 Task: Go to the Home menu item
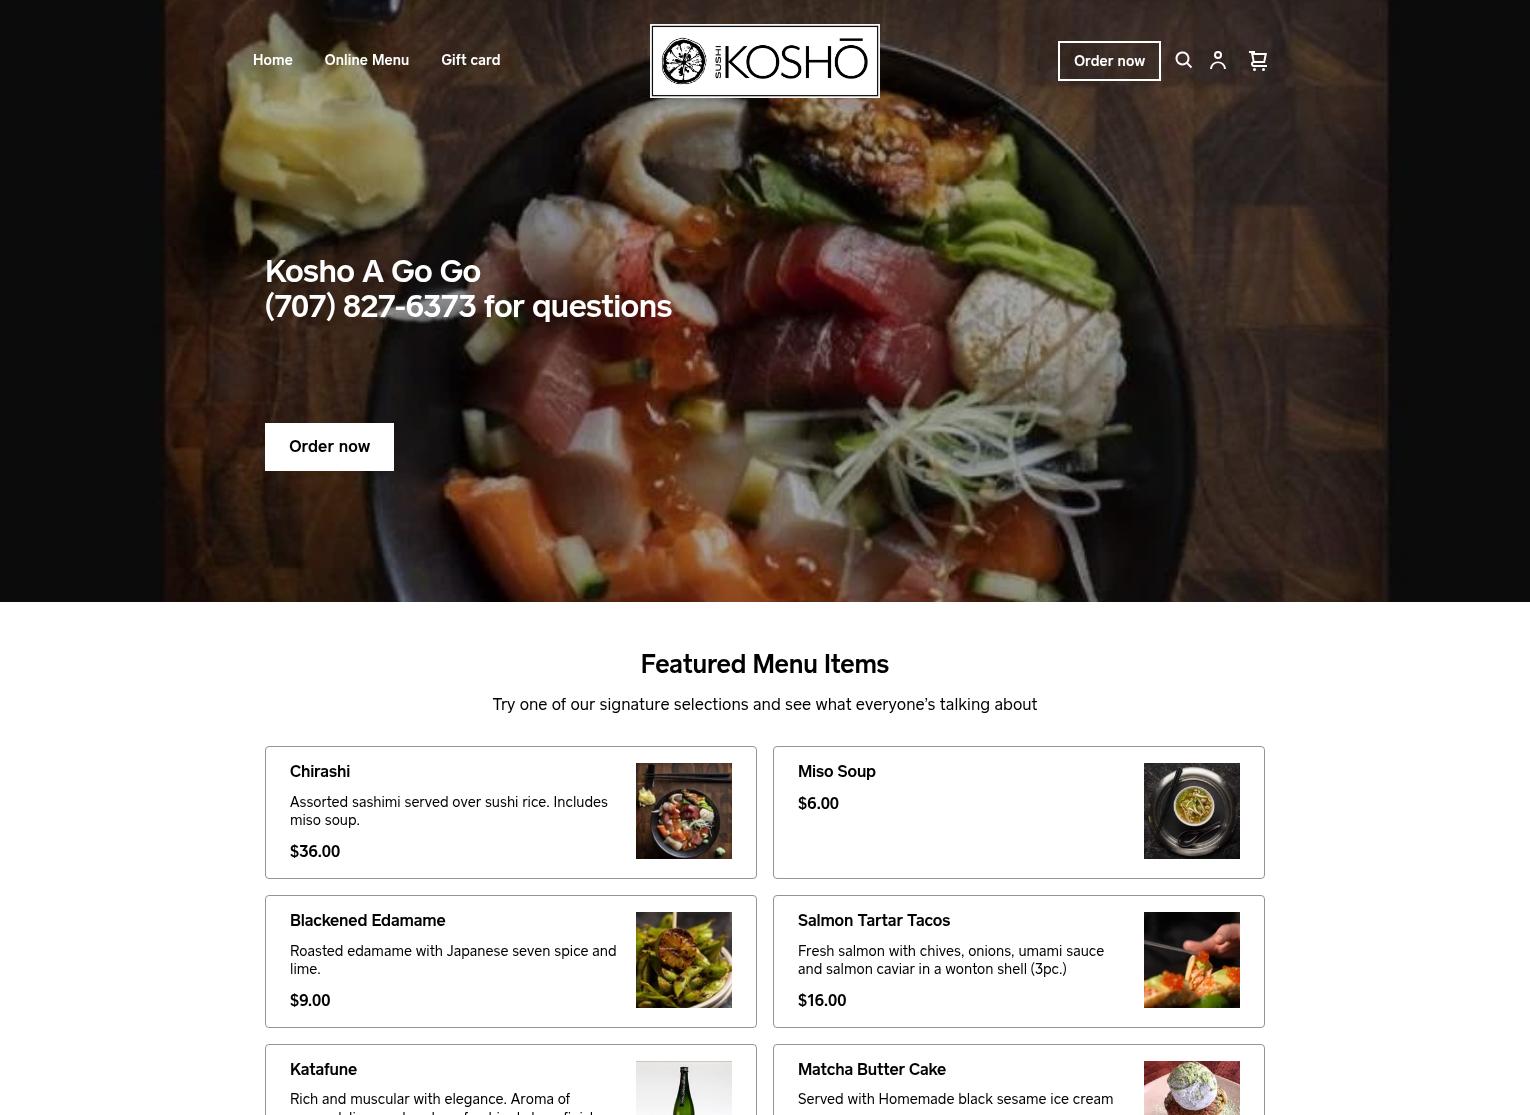click(x=273, y=60)
